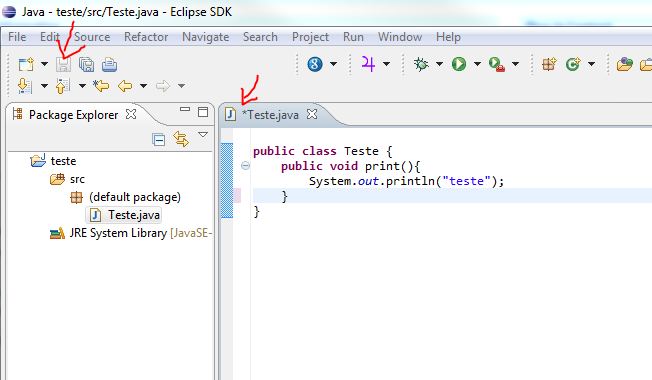Open the Source menu
This screenshot has height=380, width=652.
[x=92, y=37]
